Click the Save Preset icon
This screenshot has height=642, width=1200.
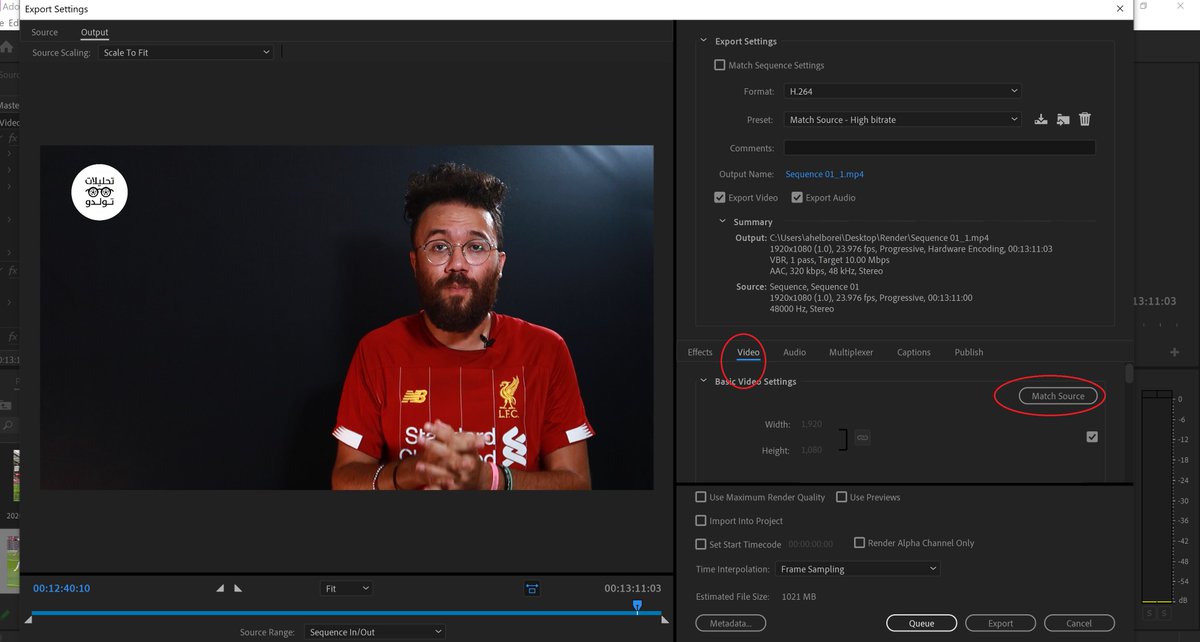point(1041,119)
